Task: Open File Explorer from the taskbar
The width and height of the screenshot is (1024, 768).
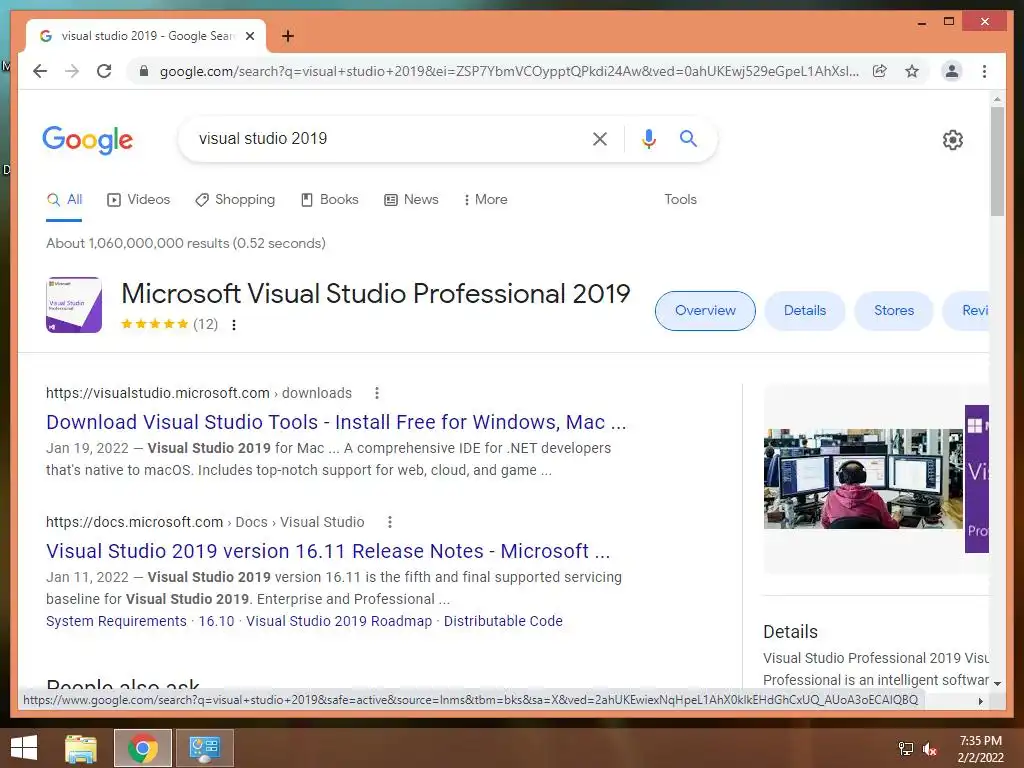Action: (x=81, y=748)
